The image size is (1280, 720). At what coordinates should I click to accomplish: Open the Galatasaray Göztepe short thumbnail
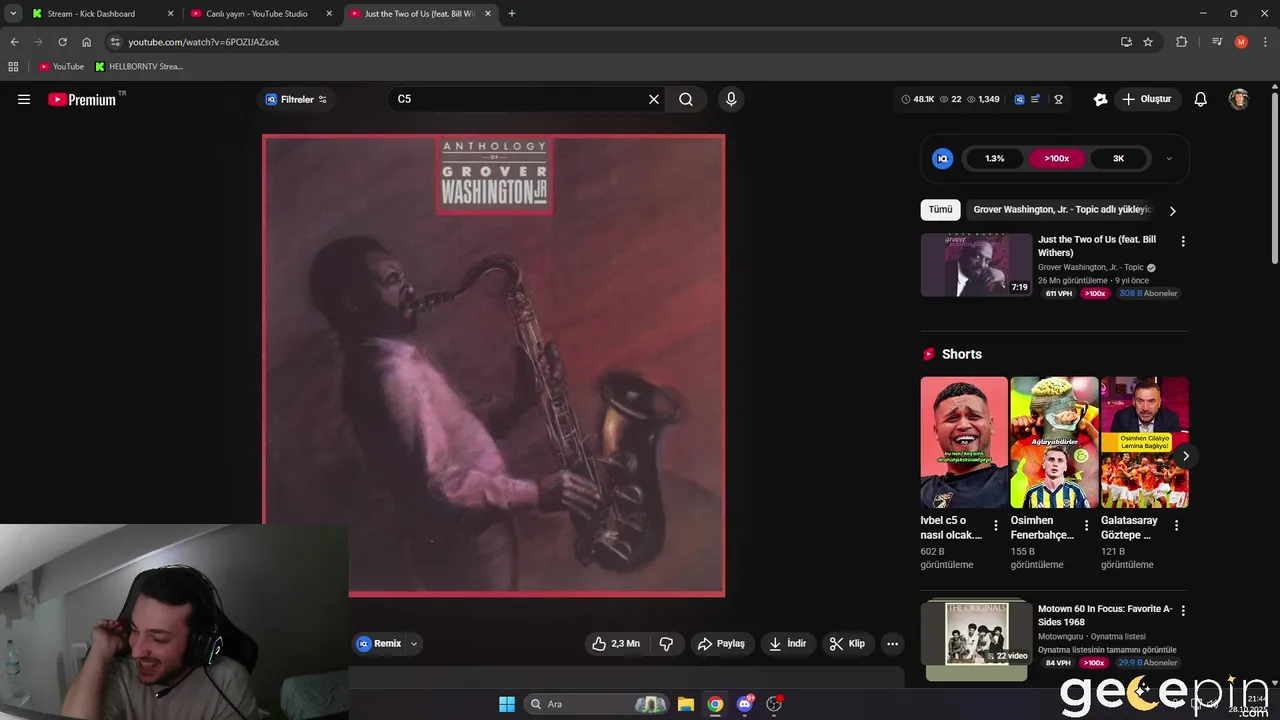(x=1144, y=442)
